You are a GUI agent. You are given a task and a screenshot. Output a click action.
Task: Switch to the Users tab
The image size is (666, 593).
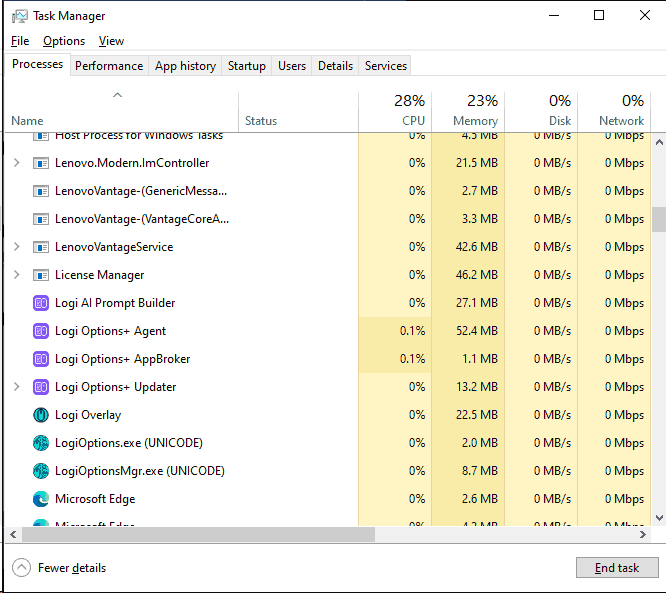(292, 66)
